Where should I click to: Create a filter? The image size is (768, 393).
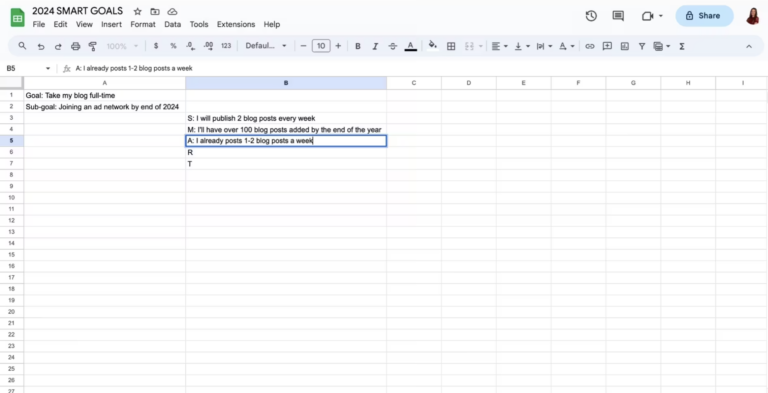click(x=642, y=46)
